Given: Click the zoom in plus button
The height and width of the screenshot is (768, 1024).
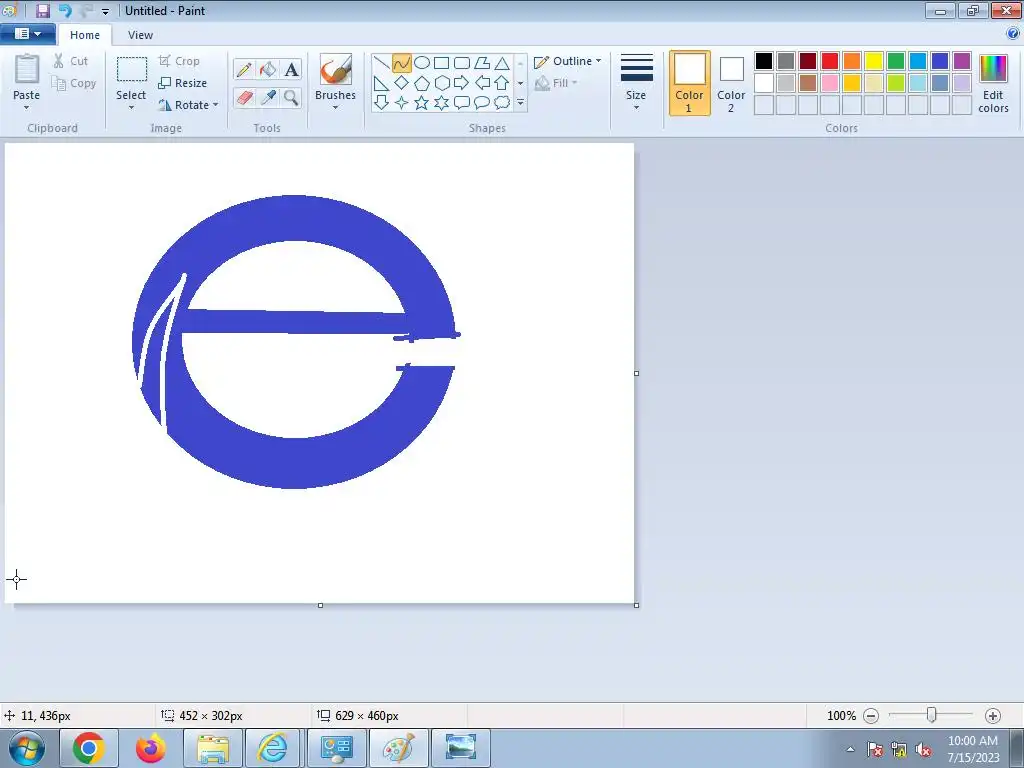Looking at the screenshot, I should pyautogui.click(x=993, y=716).
